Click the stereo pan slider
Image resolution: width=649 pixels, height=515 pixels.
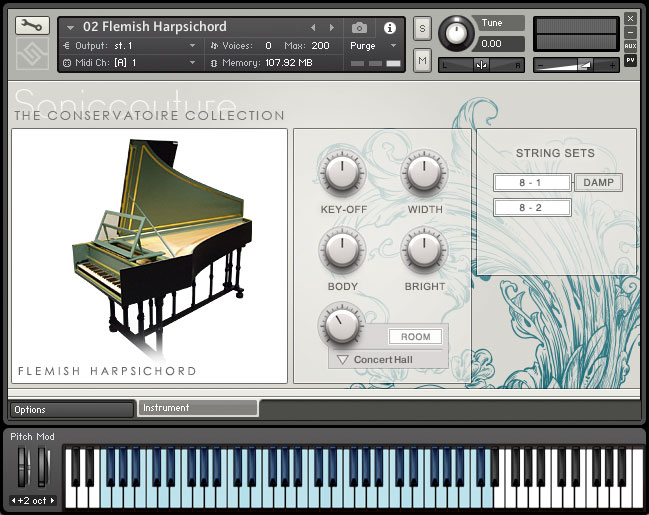coord(482,65)
